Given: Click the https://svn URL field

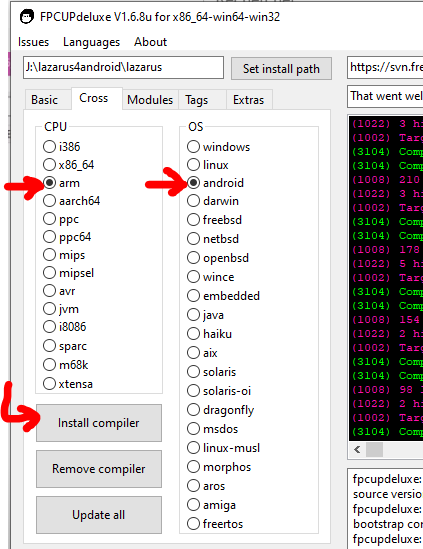Looking at the screenshot, I should [x=385, y=67].
